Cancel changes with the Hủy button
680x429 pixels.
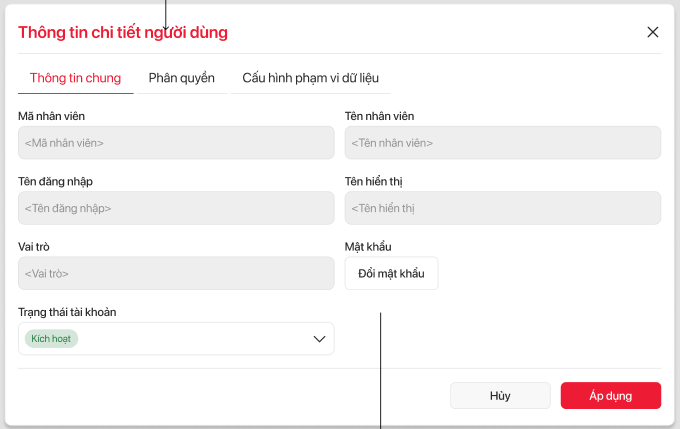[500, 396]
